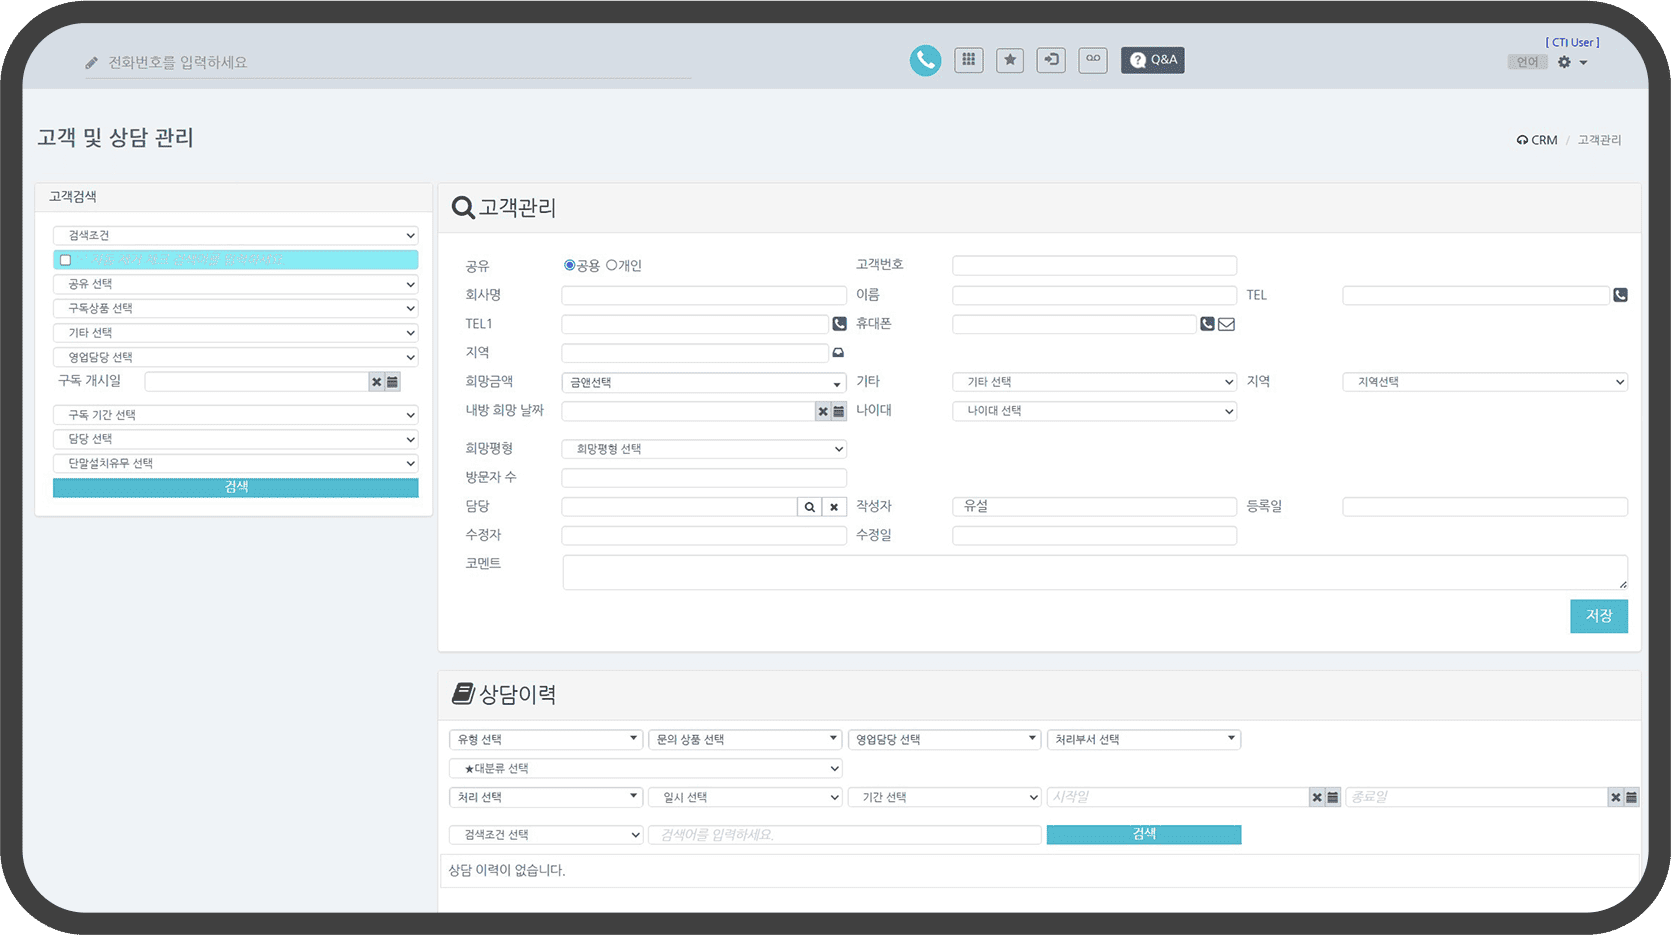Open the 유형 선택 dropdown in 상담이력
Screen dimensions: 1671x935
click(545, 739)
